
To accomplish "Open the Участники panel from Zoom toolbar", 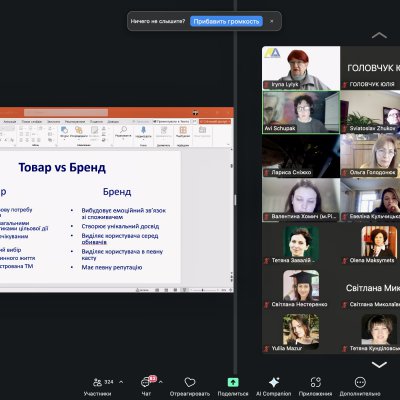I will 97,387.
